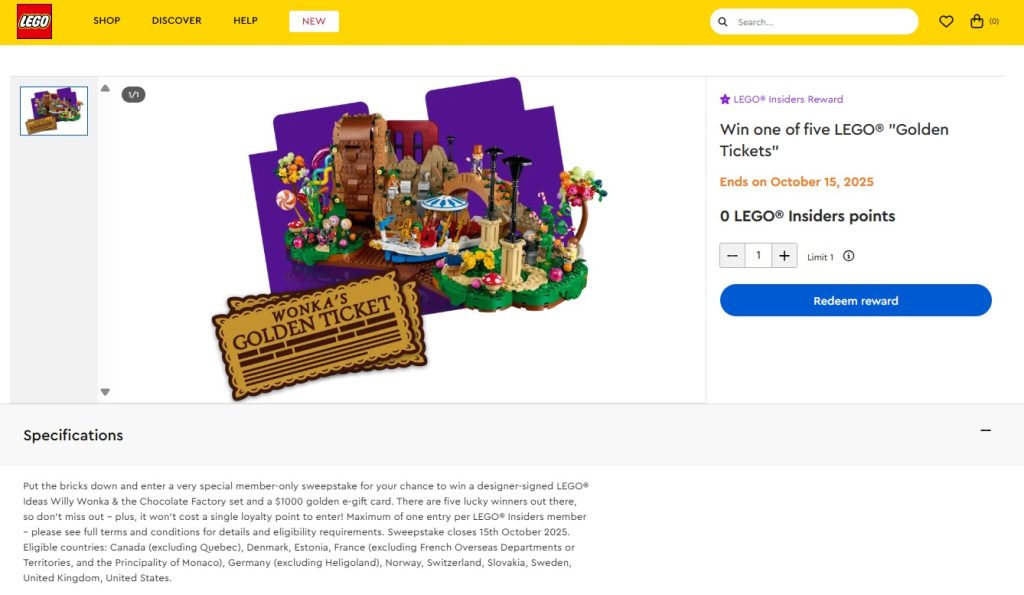Select the NEW tab
Image resolution: width=1024 pixels, height=595 pixels.
point(314,21)
